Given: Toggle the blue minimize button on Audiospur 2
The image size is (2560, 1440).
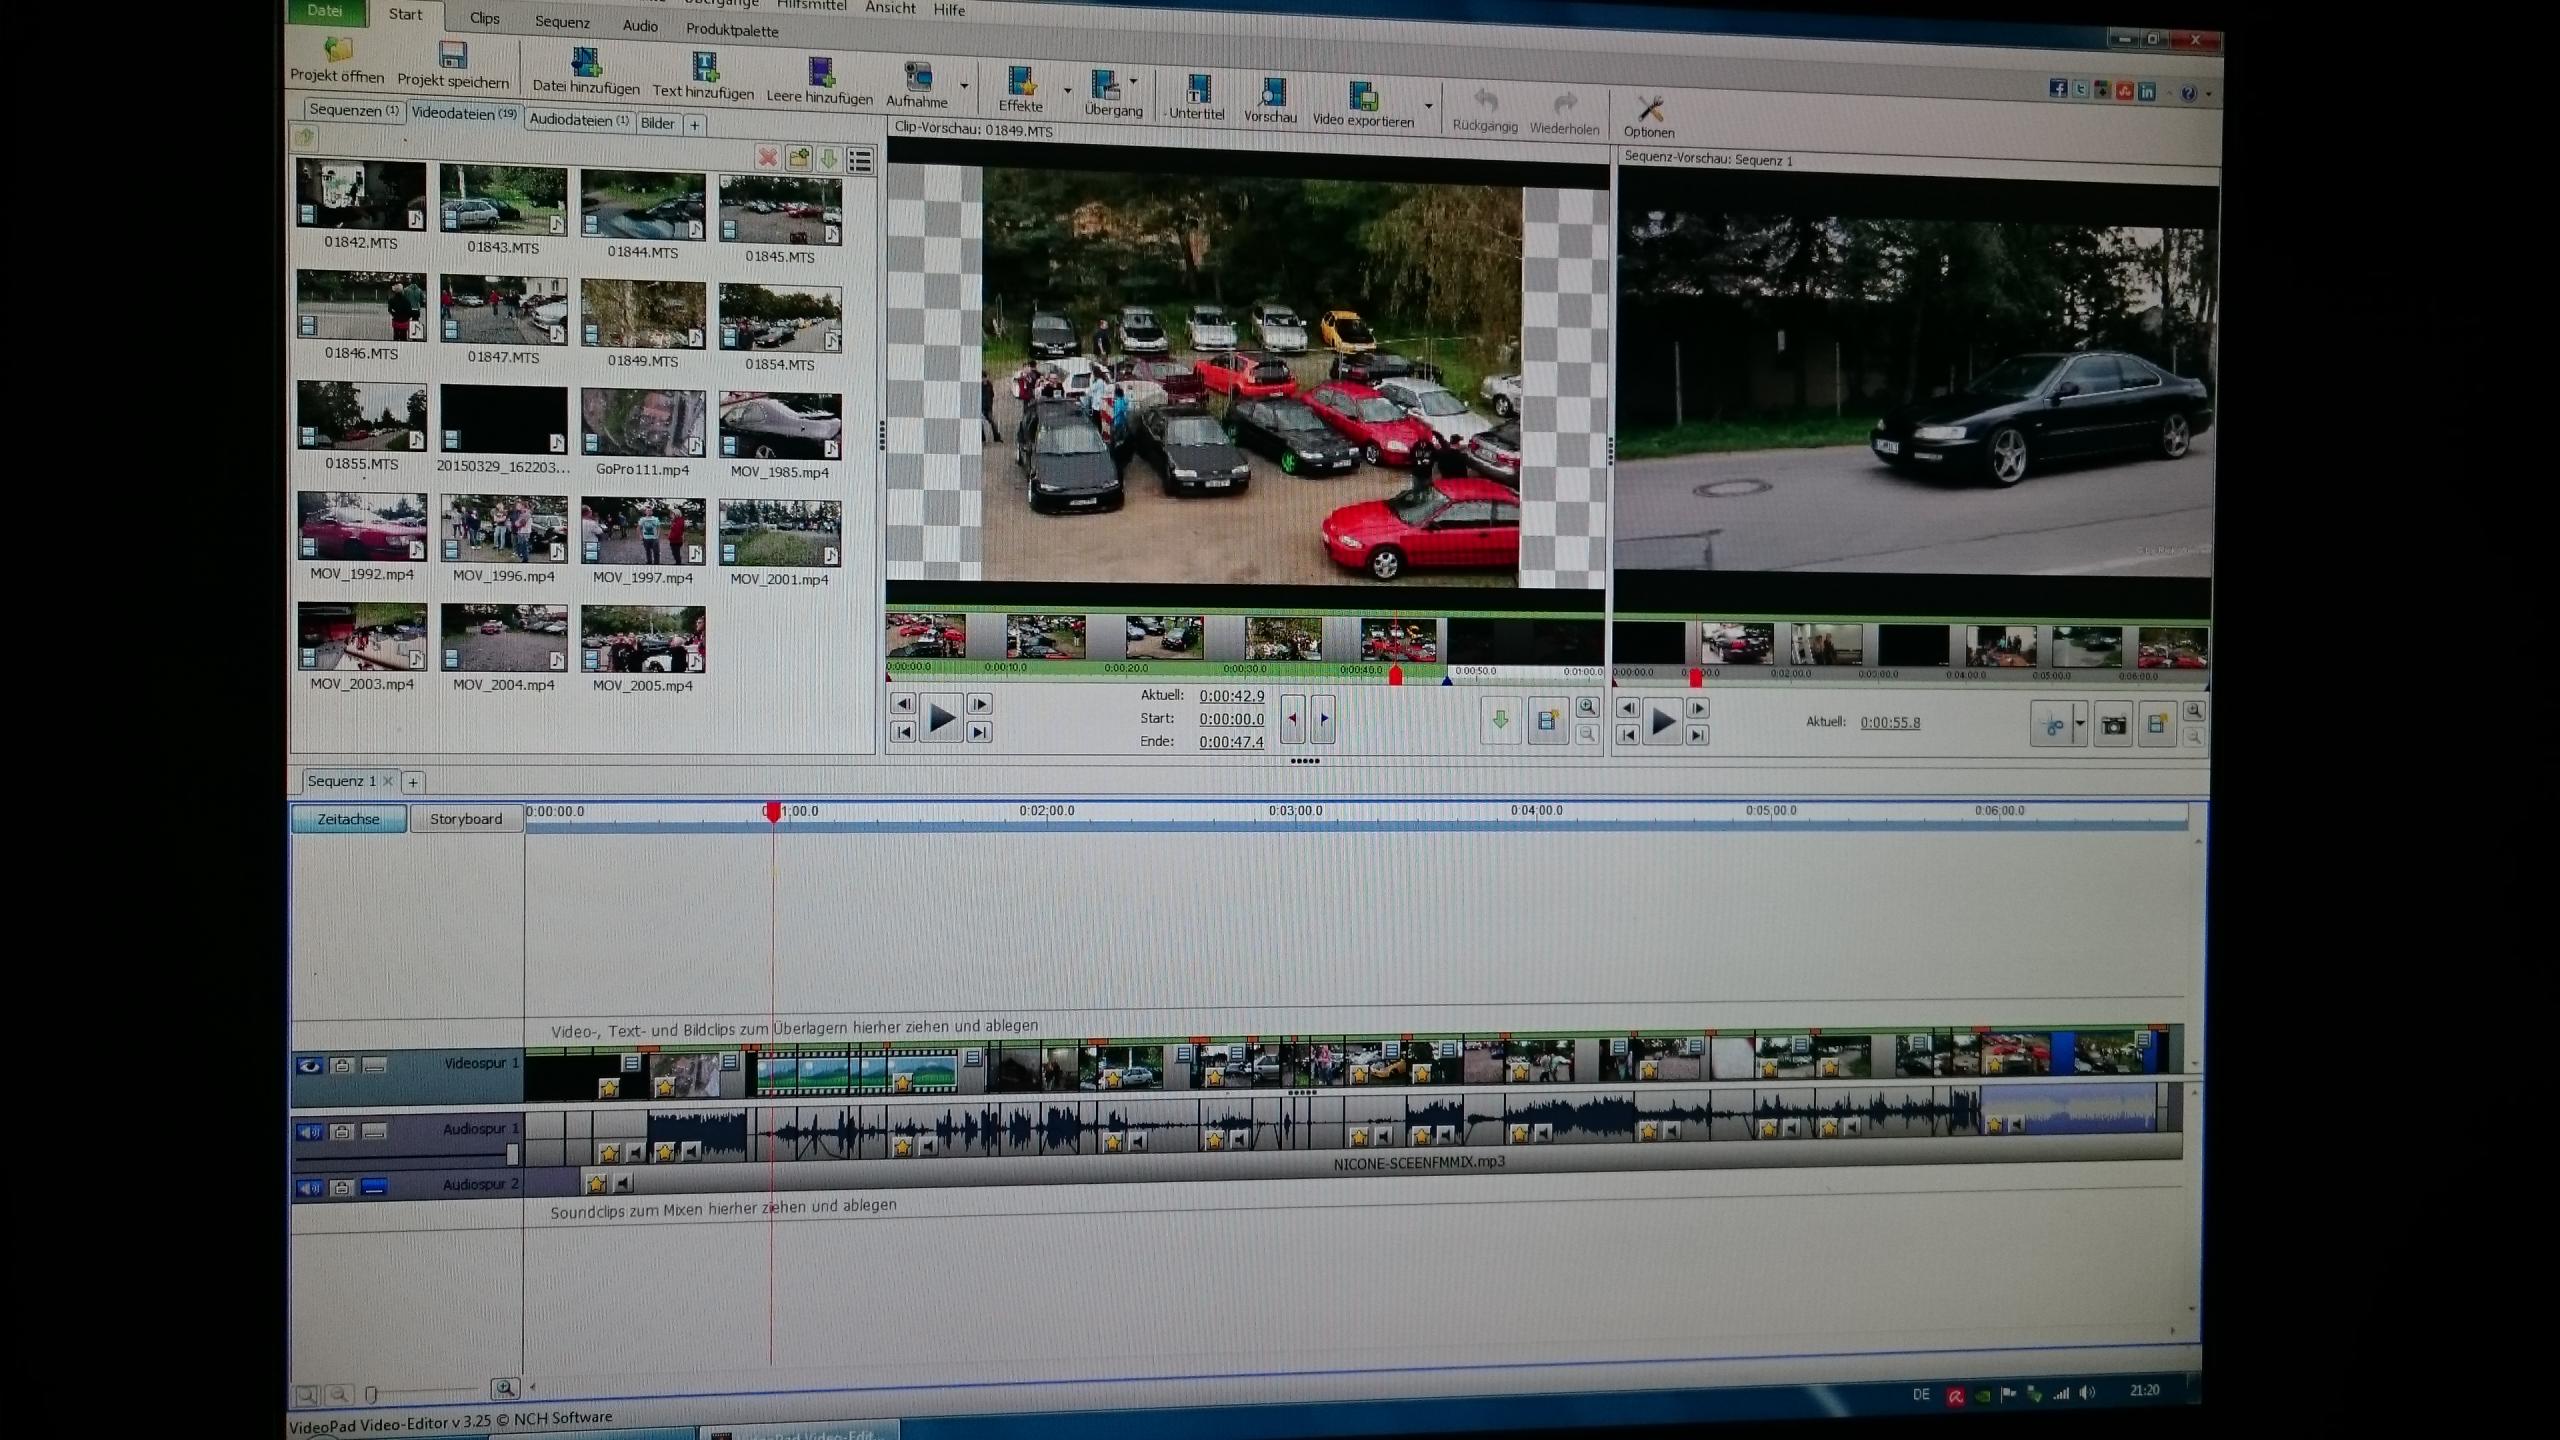Looking at the screenshot, I should 374,1188.
